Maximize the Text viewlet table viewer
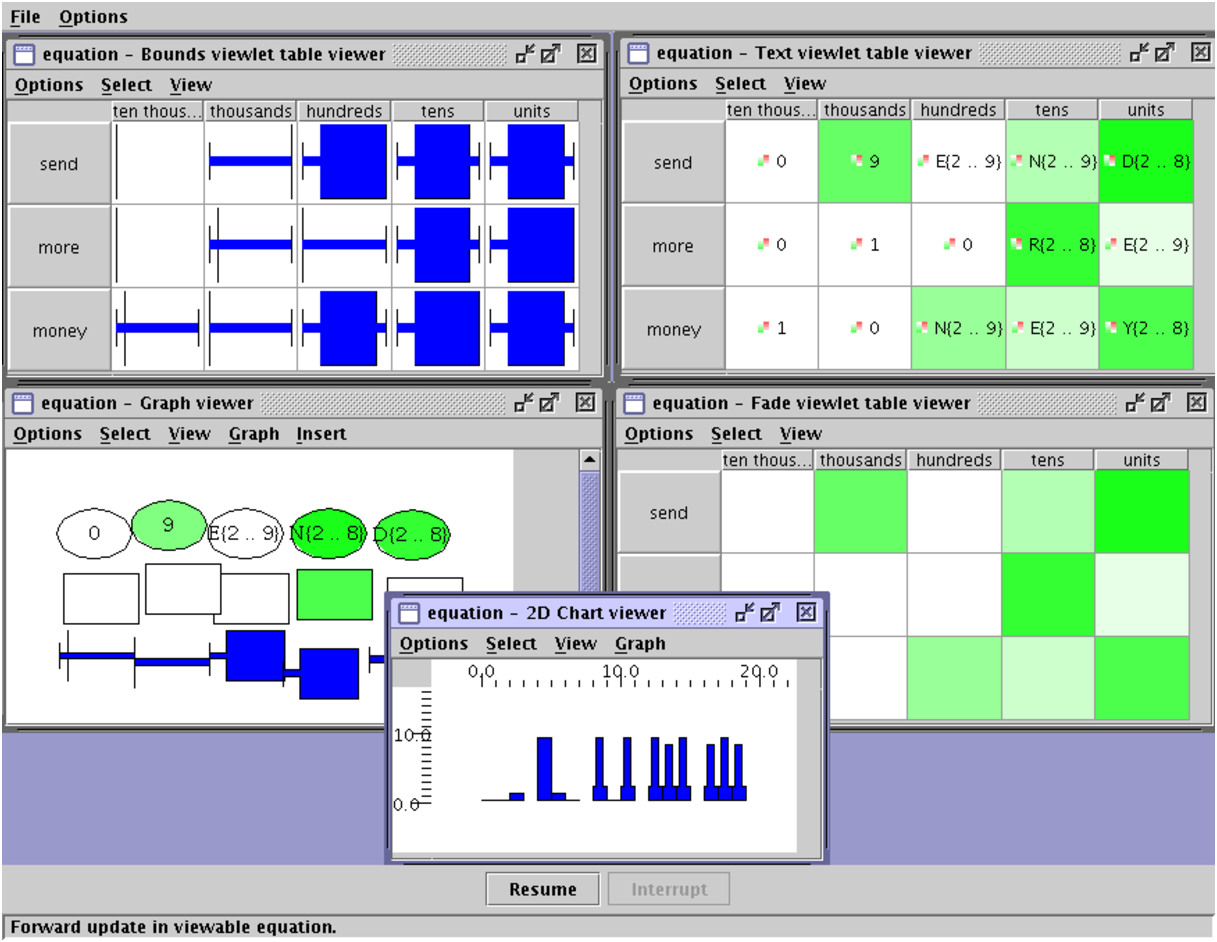 pyautogui.click(x=1163, y=53)
